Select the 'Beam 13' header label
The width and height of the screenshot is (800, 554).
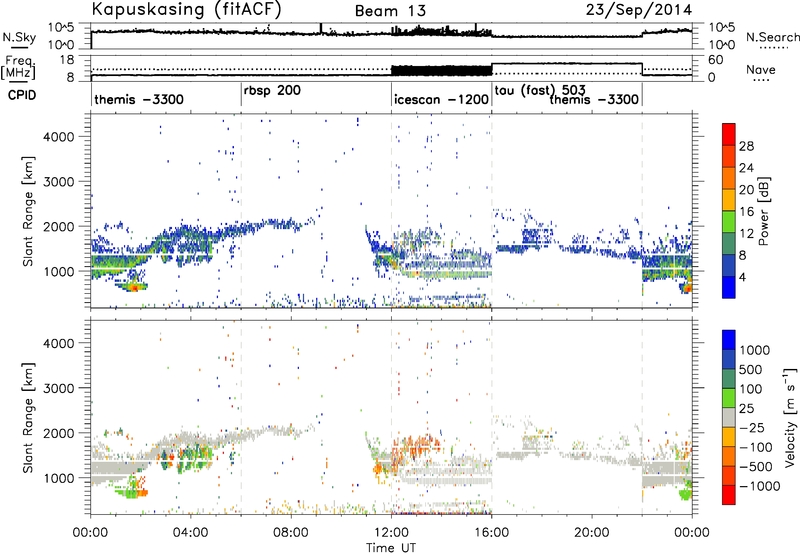(x=390, y=11)
